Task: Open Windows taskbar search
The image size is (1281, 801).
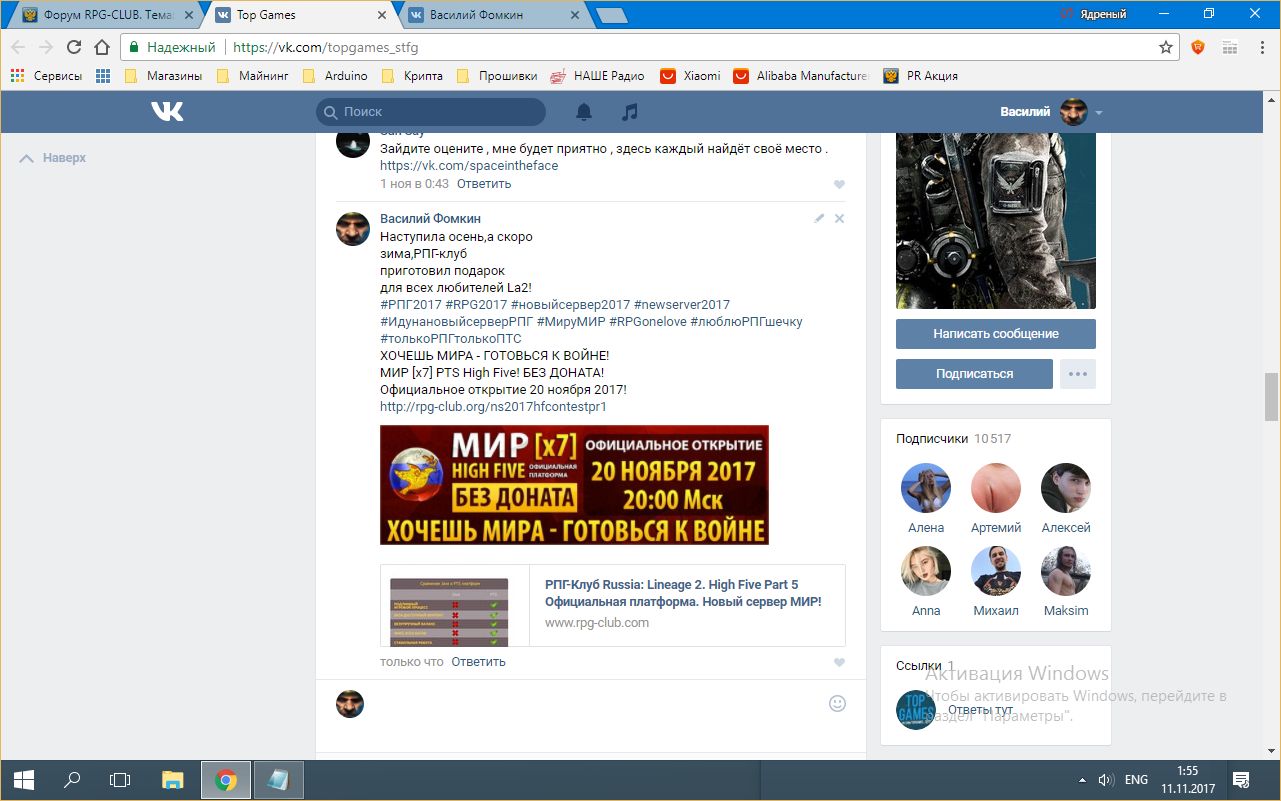Action: pyautogui.click(x=72, y=780)
